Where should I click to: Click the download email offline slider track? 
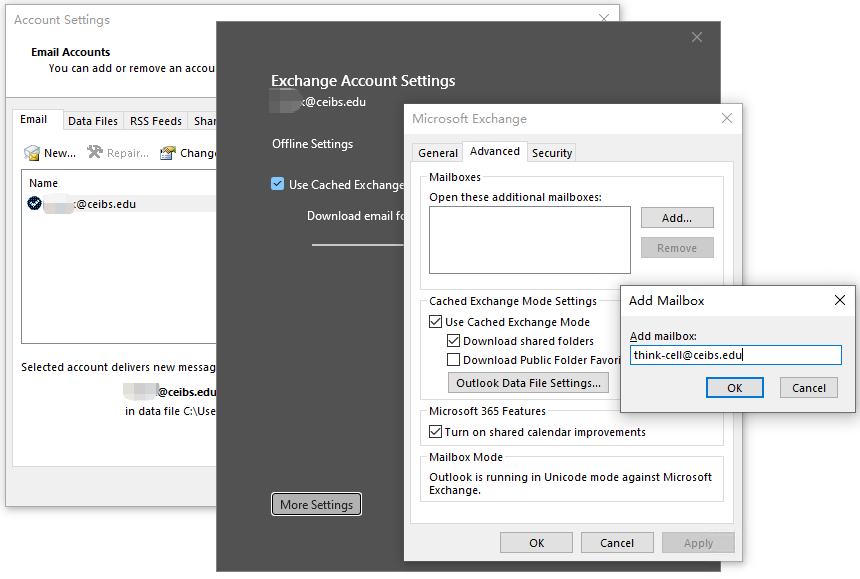click(x=357, y=244)
